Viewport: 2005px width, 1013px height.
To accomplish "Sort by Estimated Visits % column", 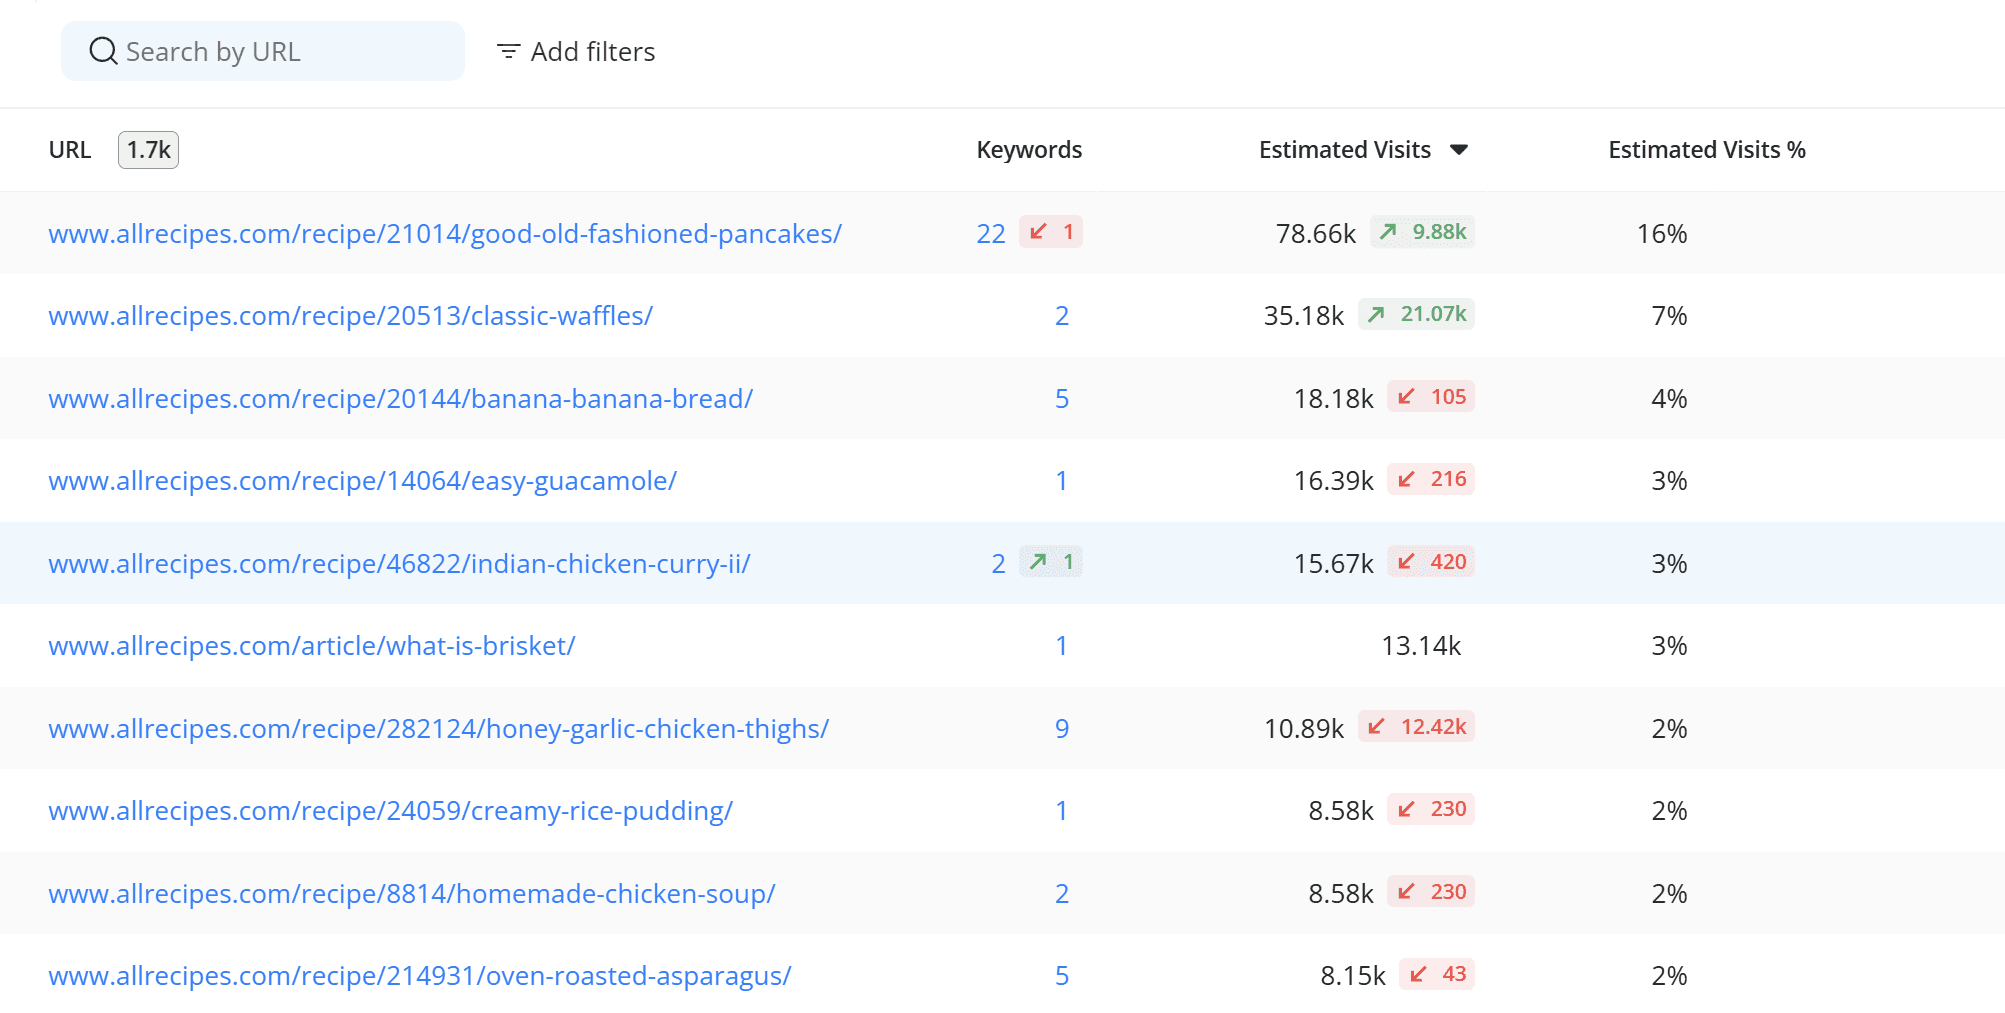I will coord(1707,150).
